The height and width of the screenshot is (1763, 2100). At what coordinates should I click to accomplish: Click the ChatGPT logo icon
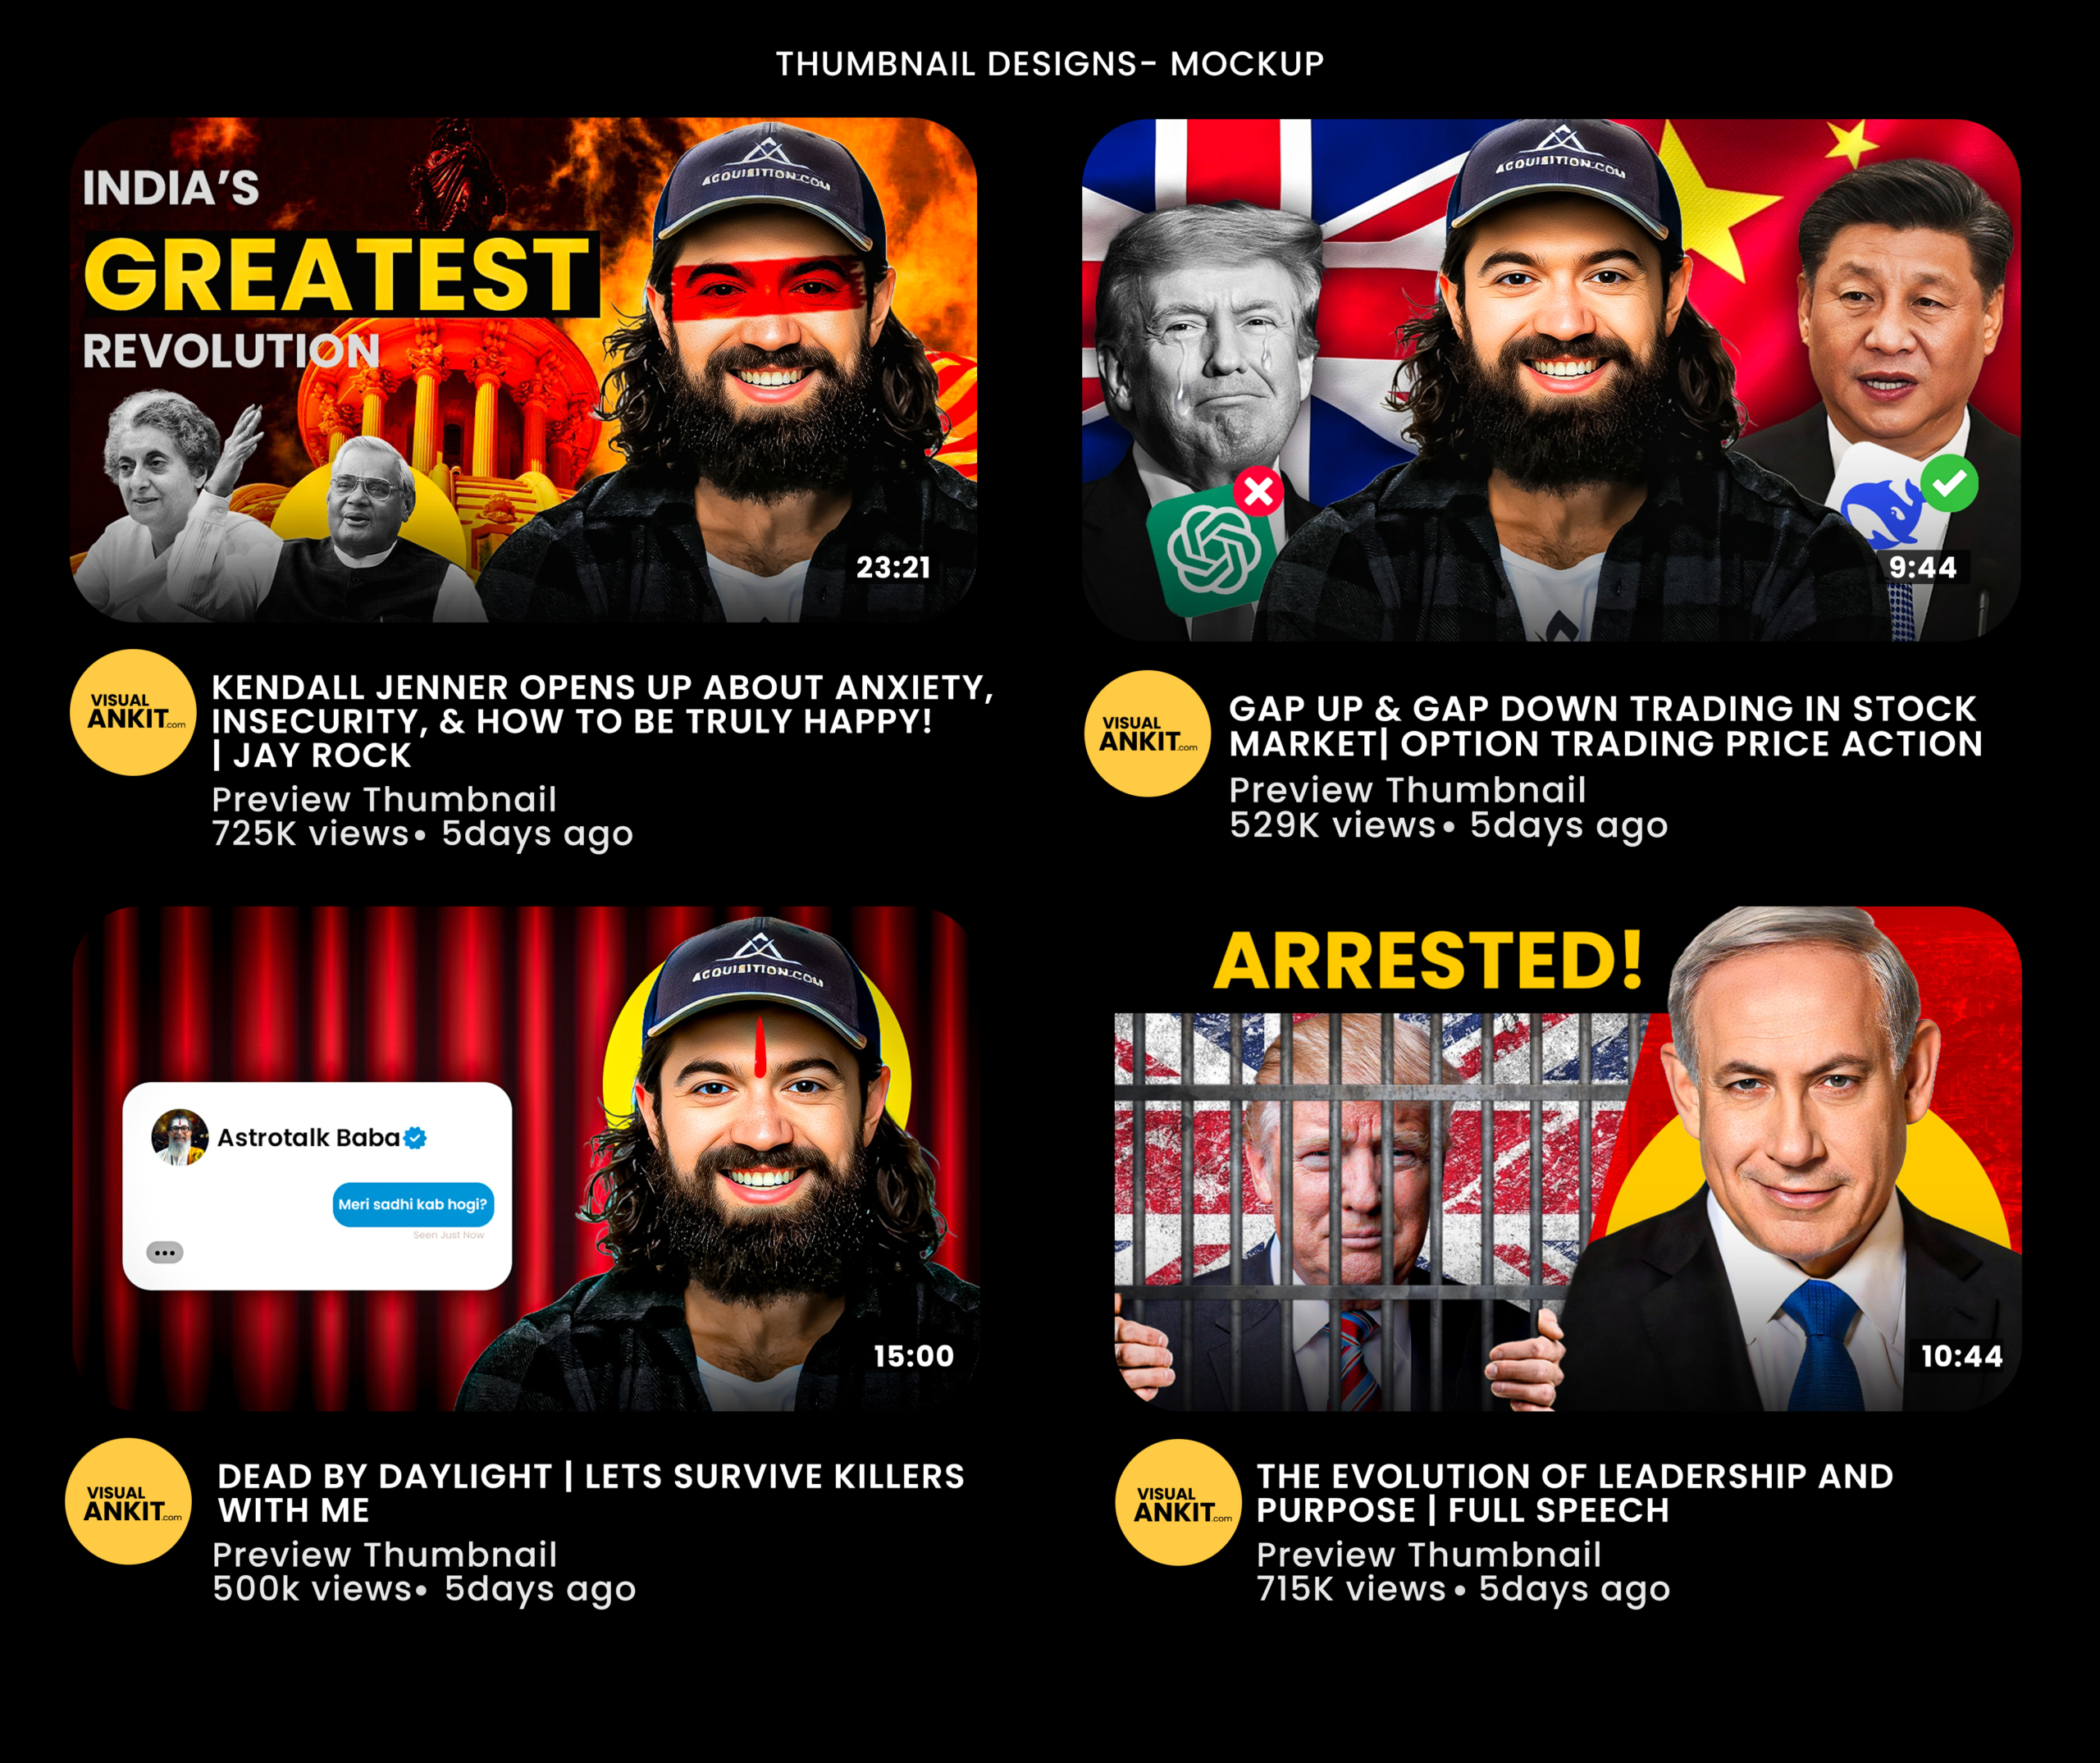point(1213,551)
